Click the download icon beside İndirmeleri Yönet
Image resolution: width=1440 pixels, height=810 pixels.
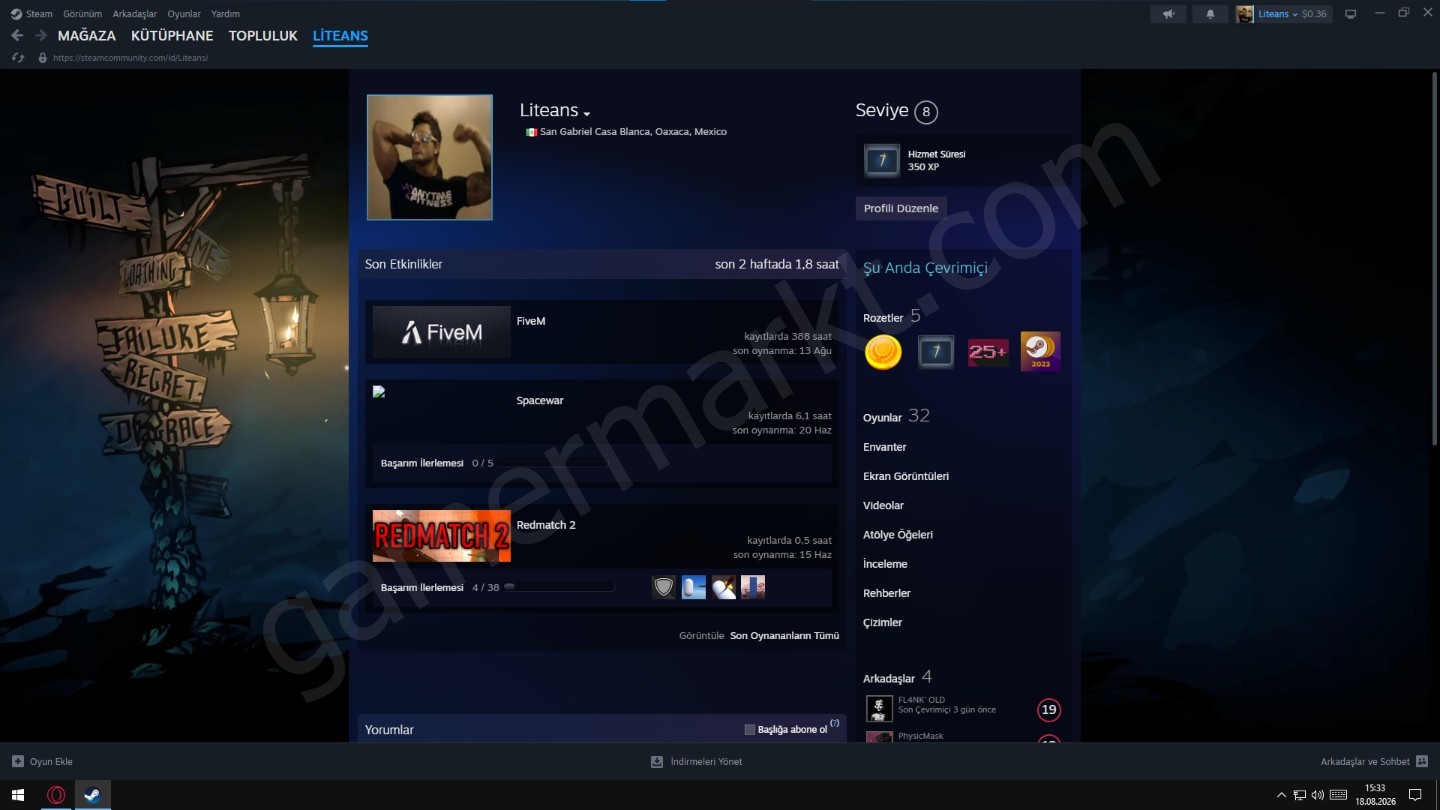point(657,761)
